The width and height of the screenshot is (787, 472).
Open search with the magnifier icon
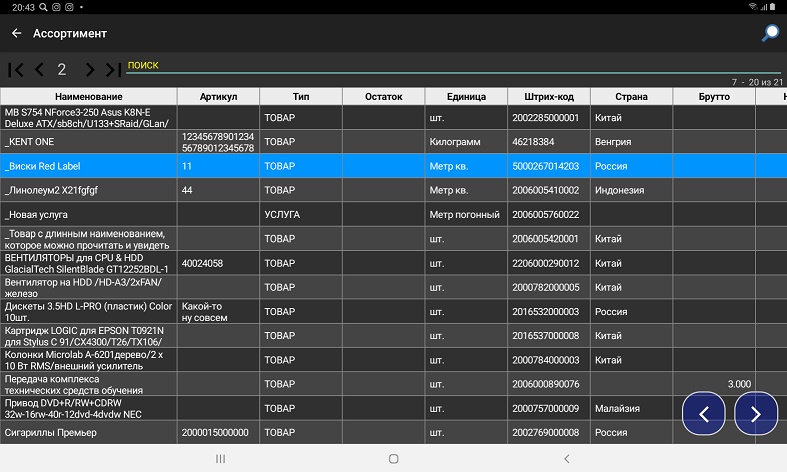770,33
